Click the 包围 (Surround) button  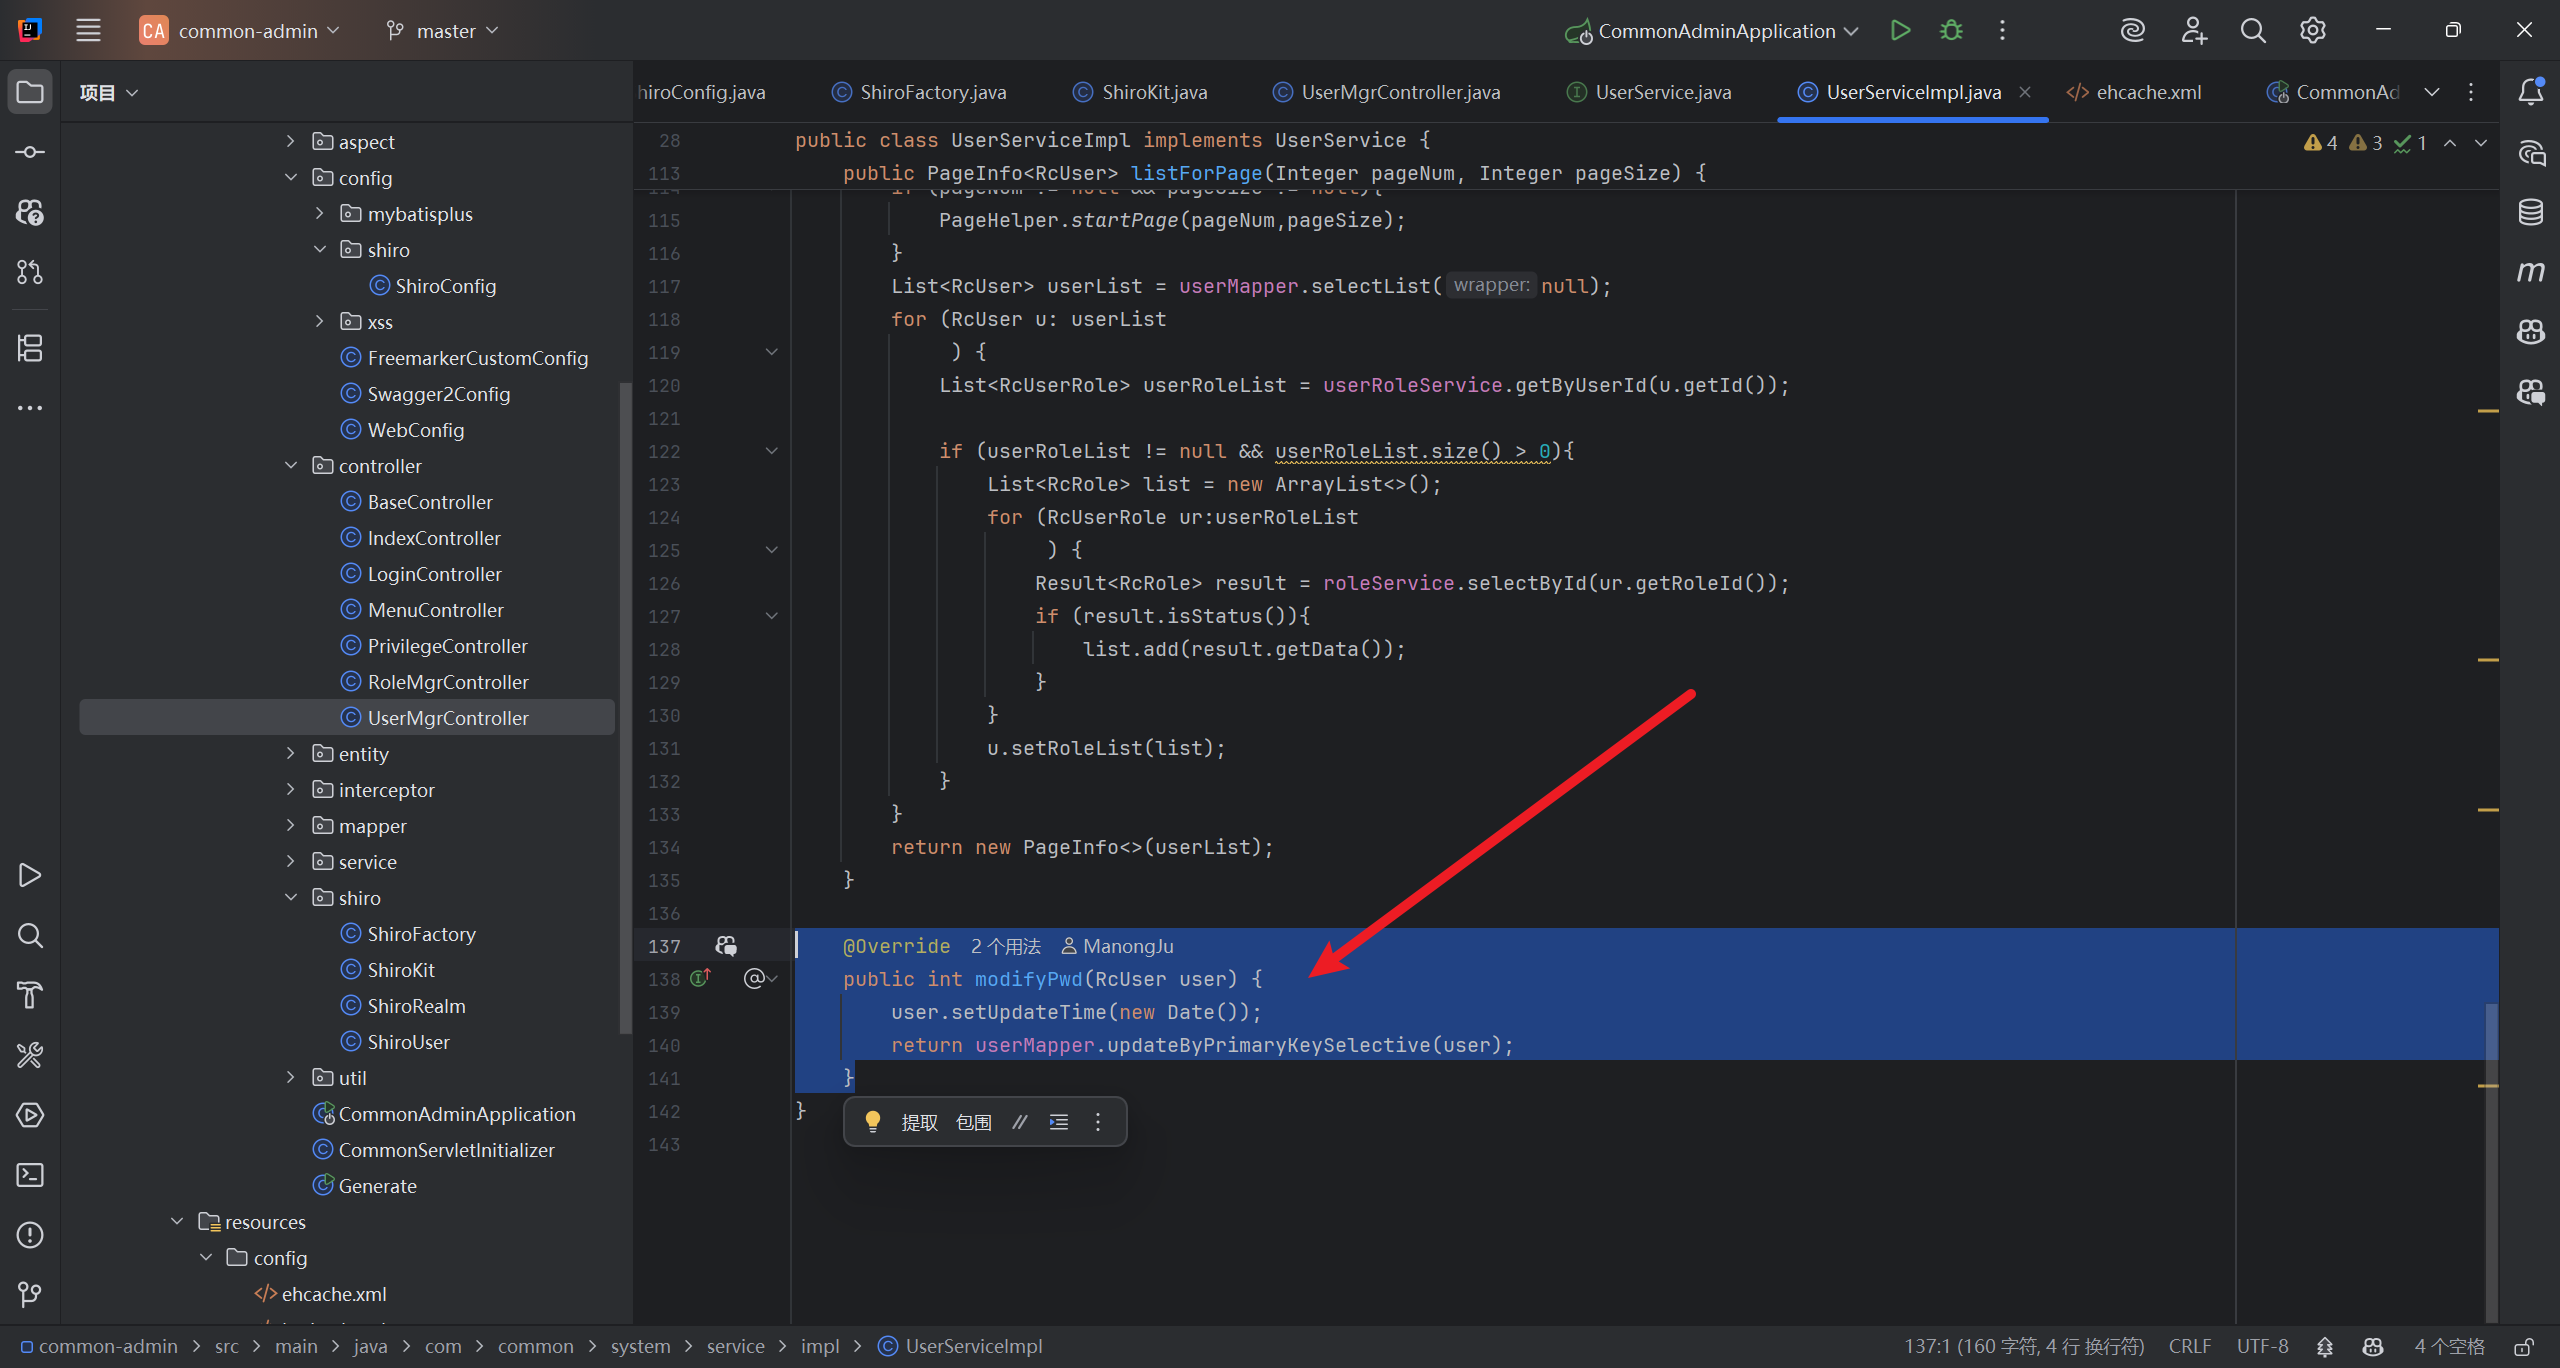coord(974,1122)
